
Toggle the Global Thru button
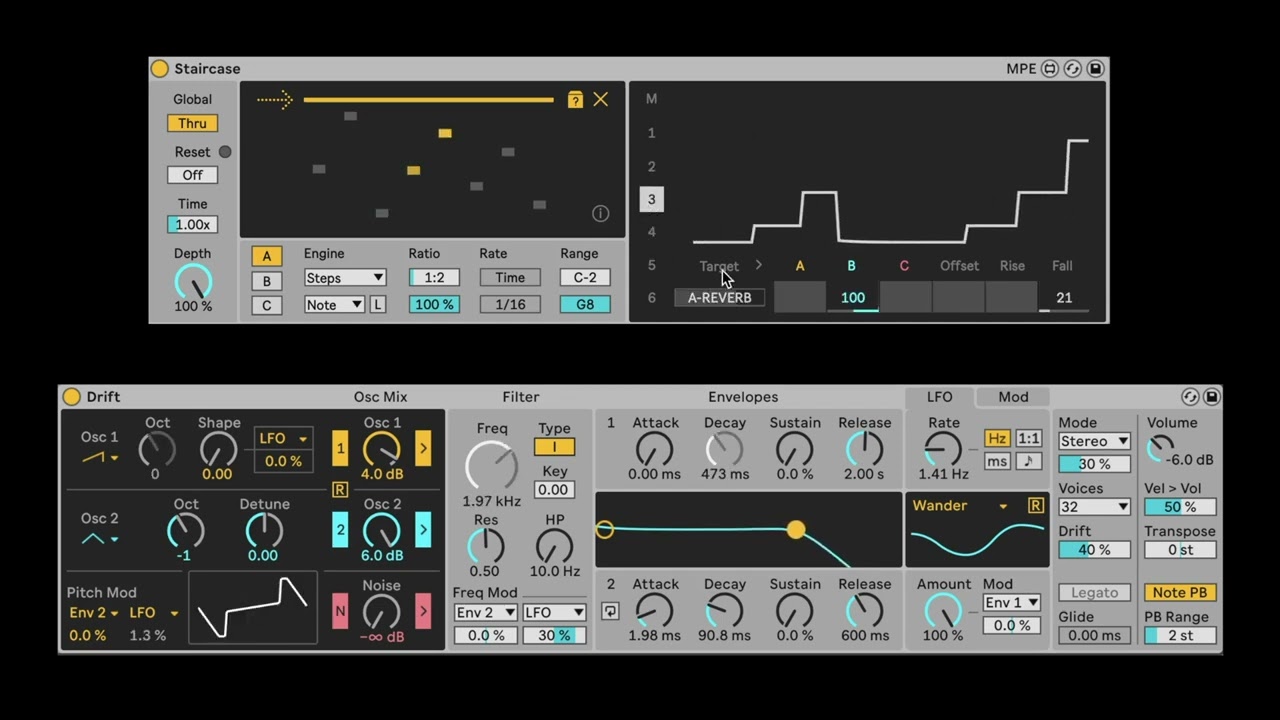click(x=192, y=124)
